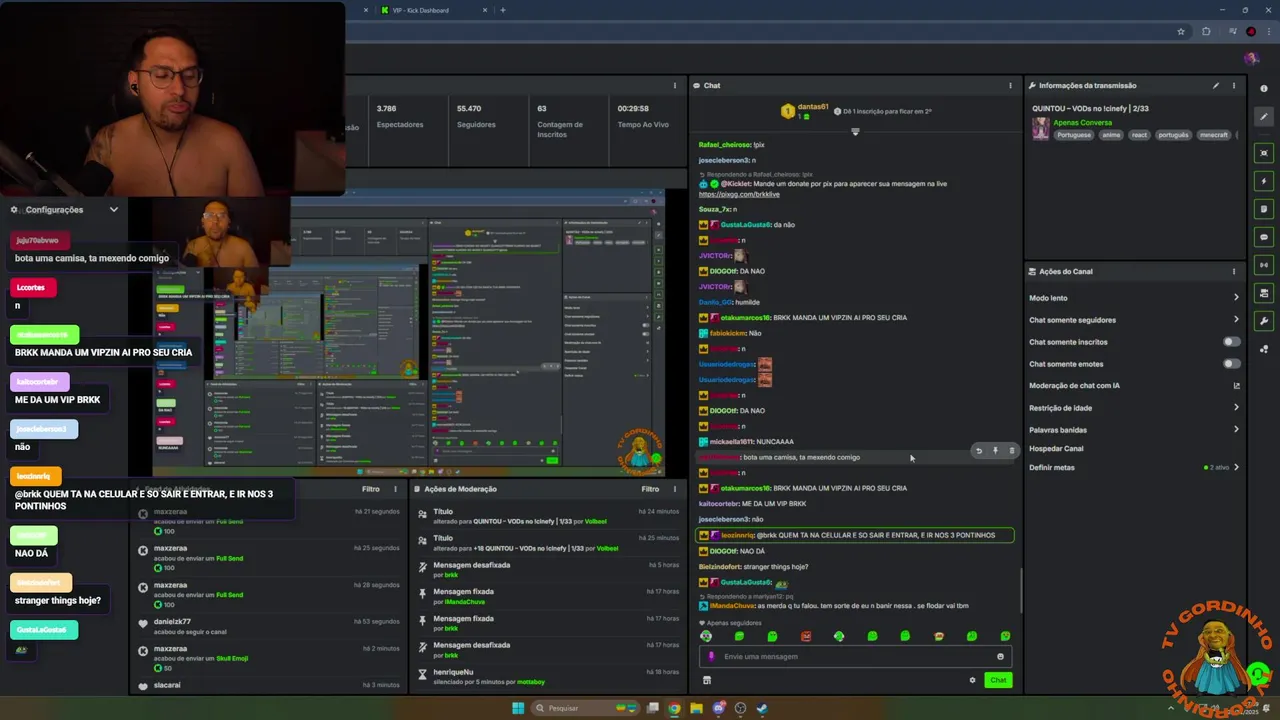This screenshot has height=720, width=1280.
Task: Expand Chat somente seguidores options
Action: [x=1236, y=320]
